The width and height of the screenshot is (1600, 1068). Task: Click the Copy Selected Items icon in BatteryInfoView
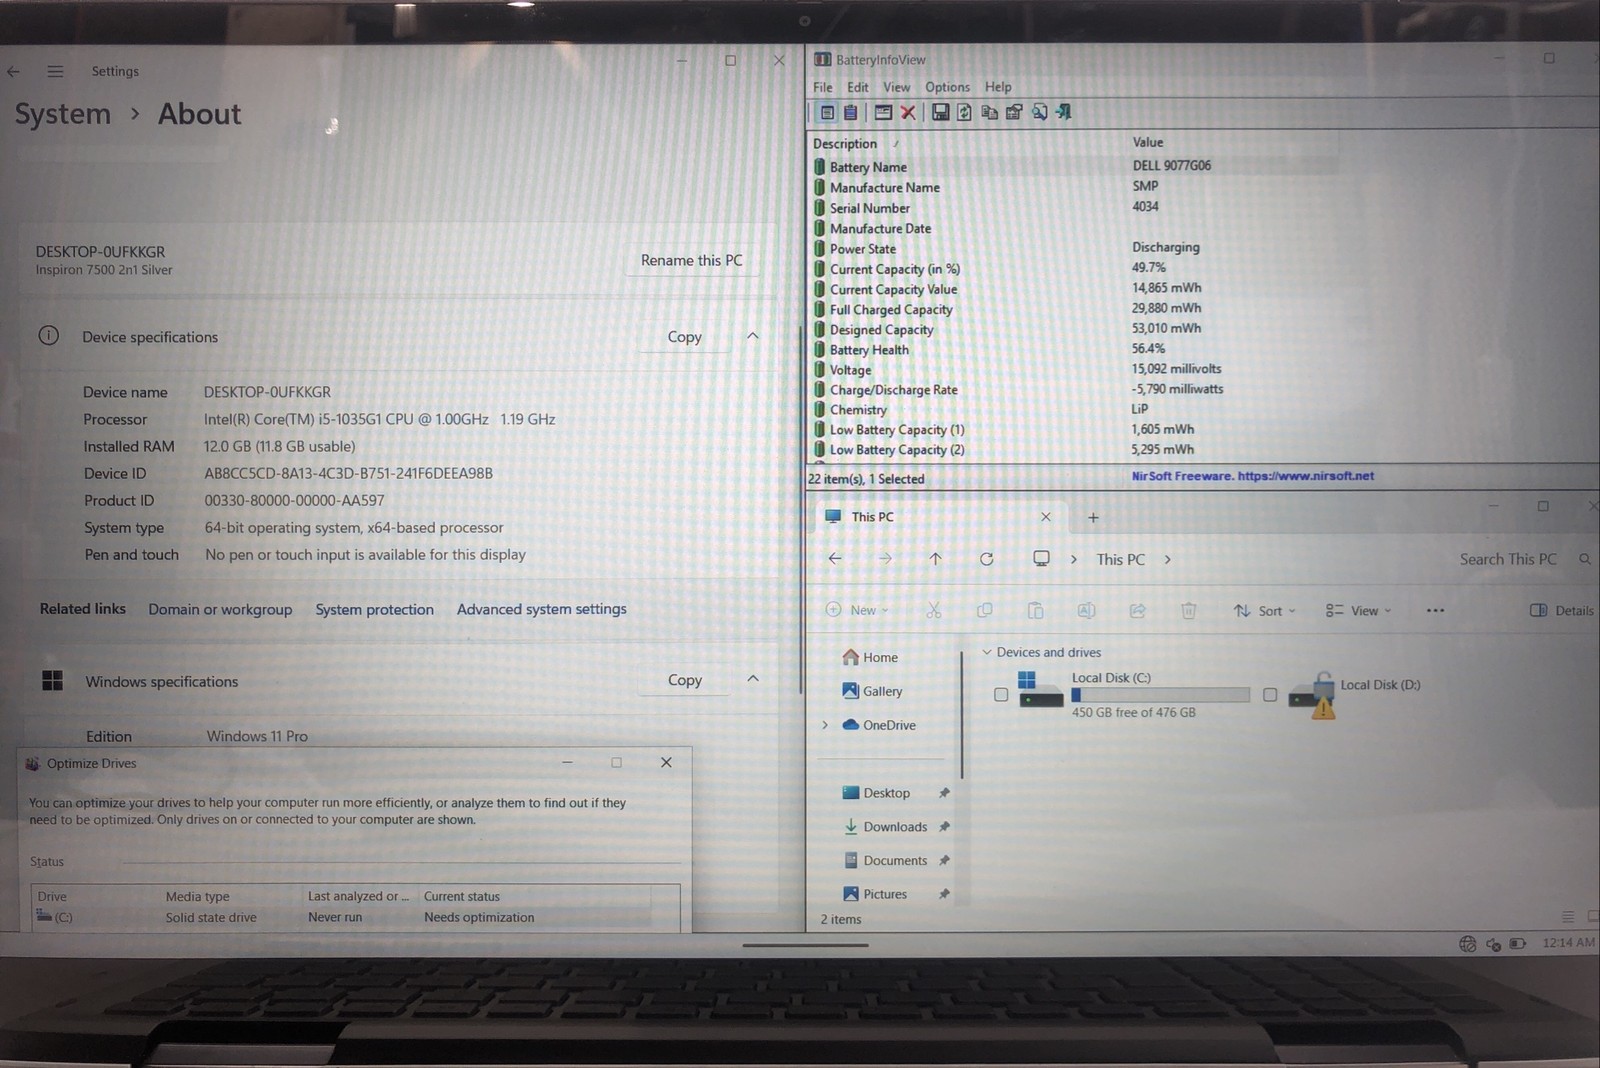[989, 112]
